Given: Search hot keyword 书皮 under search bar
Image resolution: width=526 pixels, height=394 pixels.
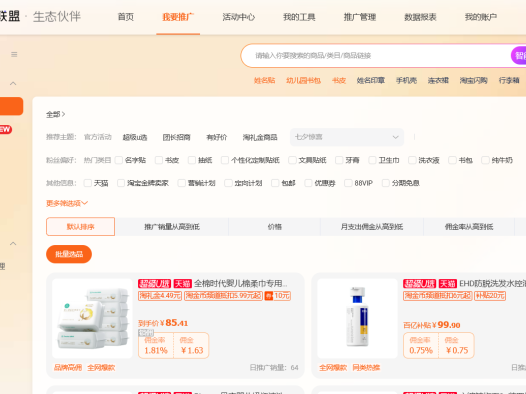Looking at the screenshot, I should pyautogui.click(x=339, y=80).
